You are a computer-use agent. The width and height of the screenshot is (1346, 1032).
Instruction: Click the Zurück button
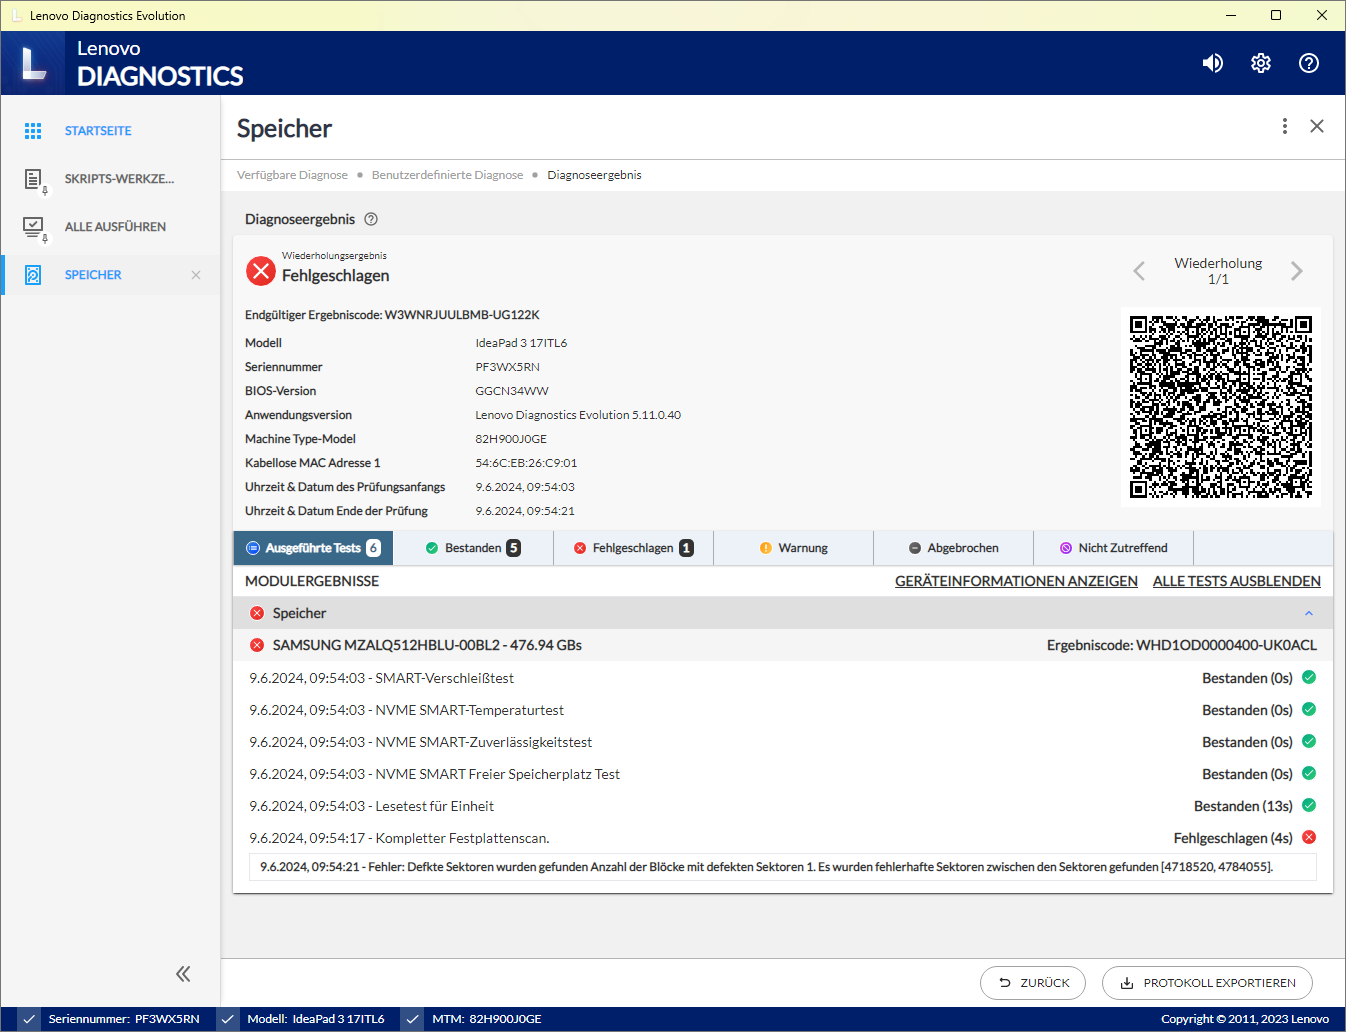pos(1033,983)
